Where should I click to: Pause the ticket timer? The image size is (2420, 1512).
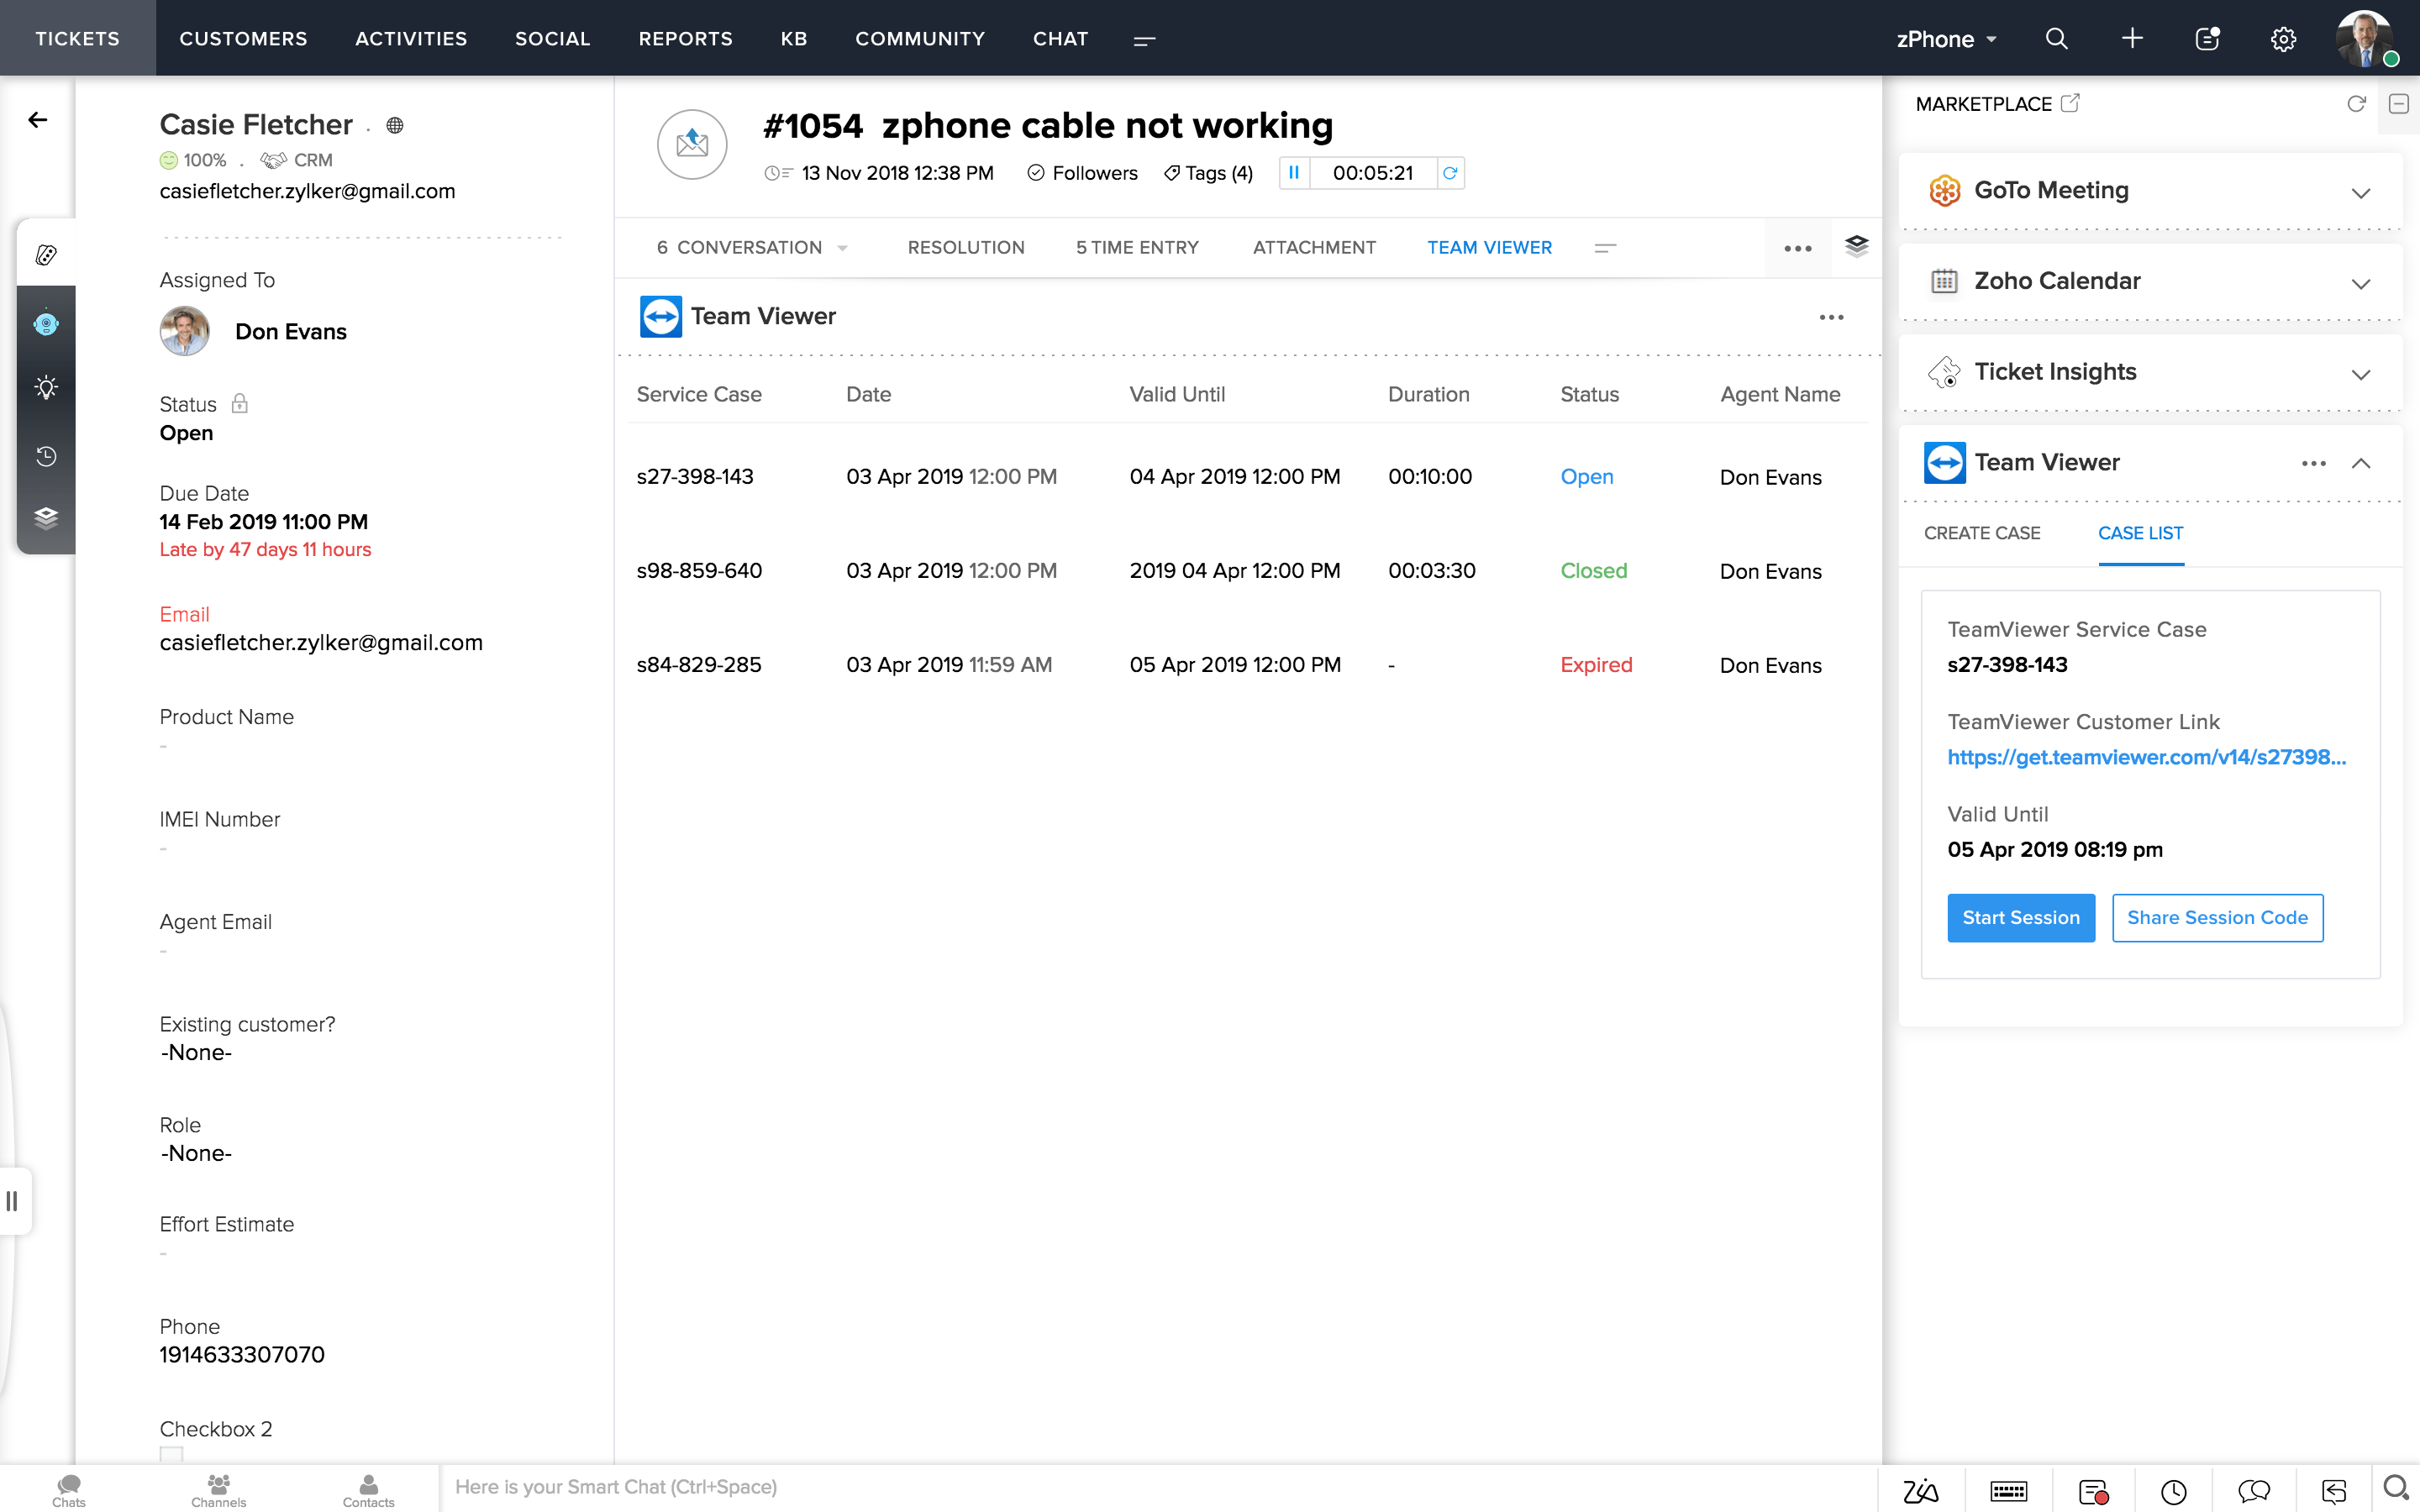1294,173
